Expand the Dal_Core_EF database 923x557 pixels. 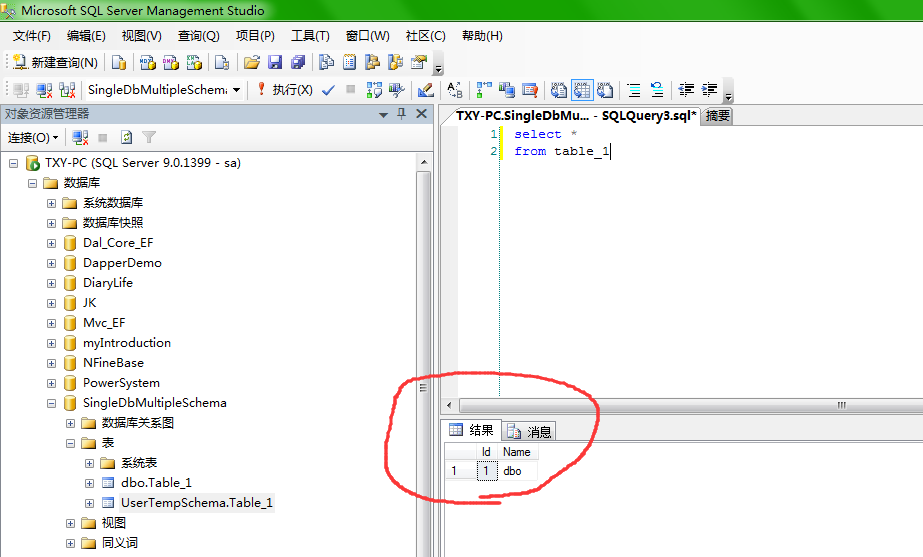[x=51, y=243]
